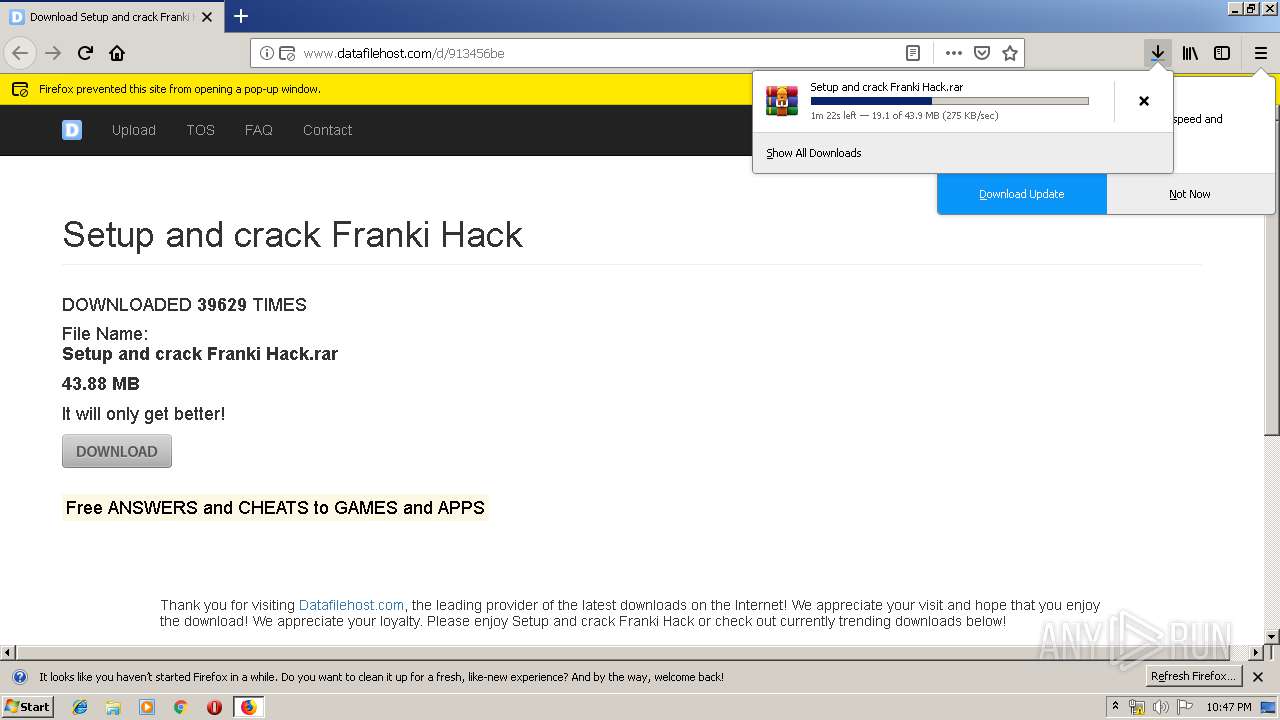Click the network tray icon
This screenshot has width=1280, height=720.
1137,707
